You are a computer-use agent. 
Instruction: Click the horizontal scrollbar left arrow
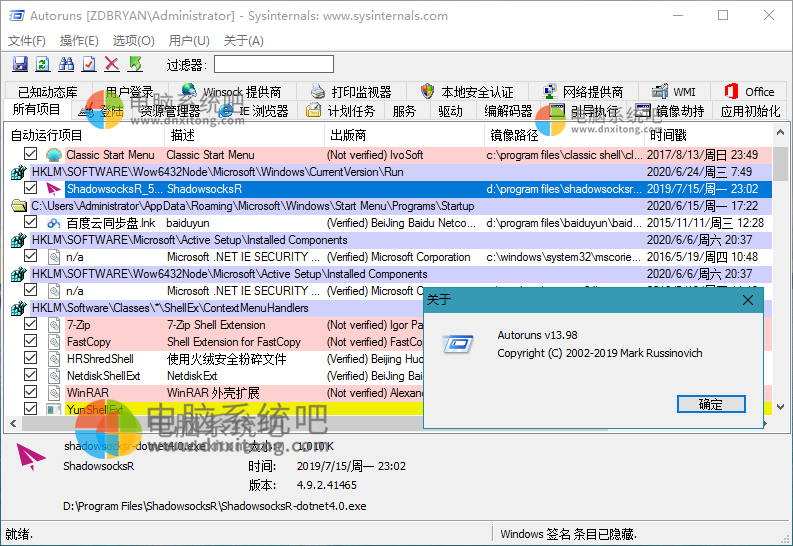click(x=14, y=424)
